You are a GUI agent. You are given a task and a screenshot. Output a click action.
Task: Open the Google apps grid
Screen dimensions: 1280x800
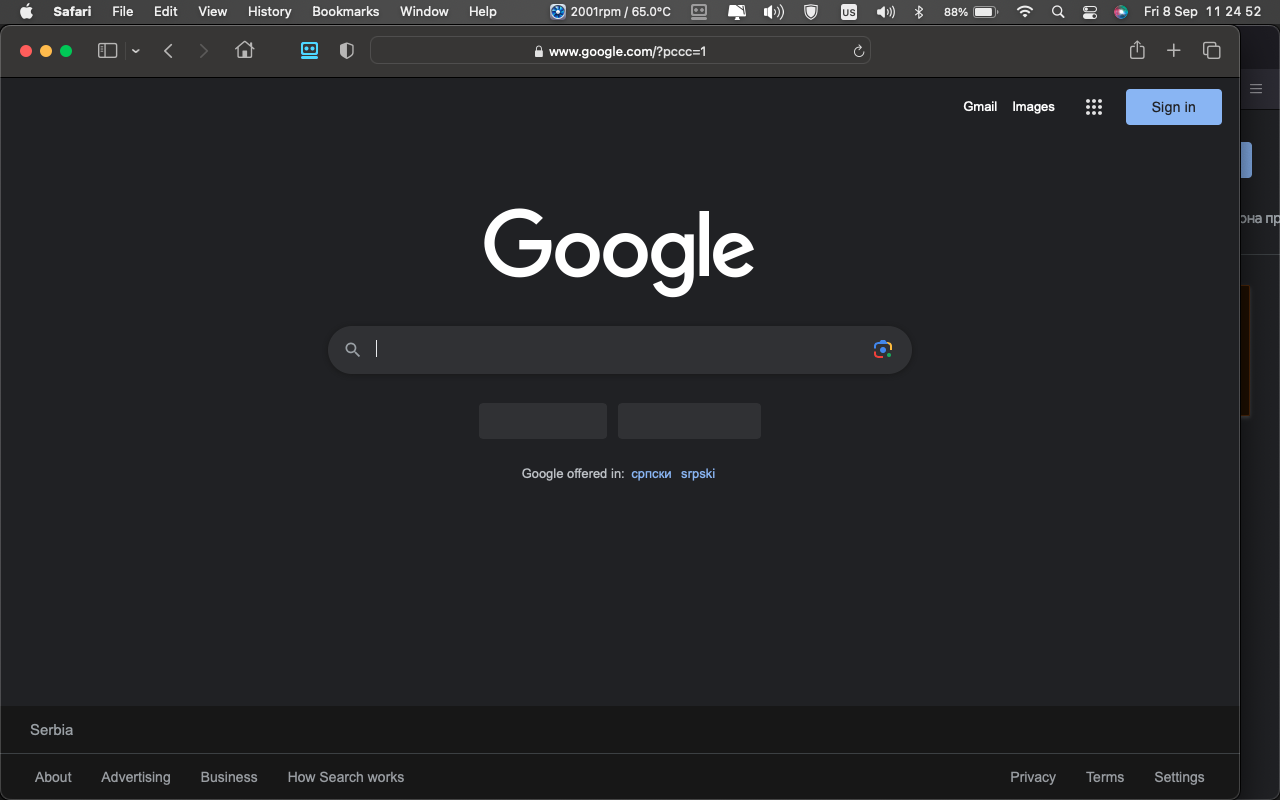click(x=1094, y=107)
